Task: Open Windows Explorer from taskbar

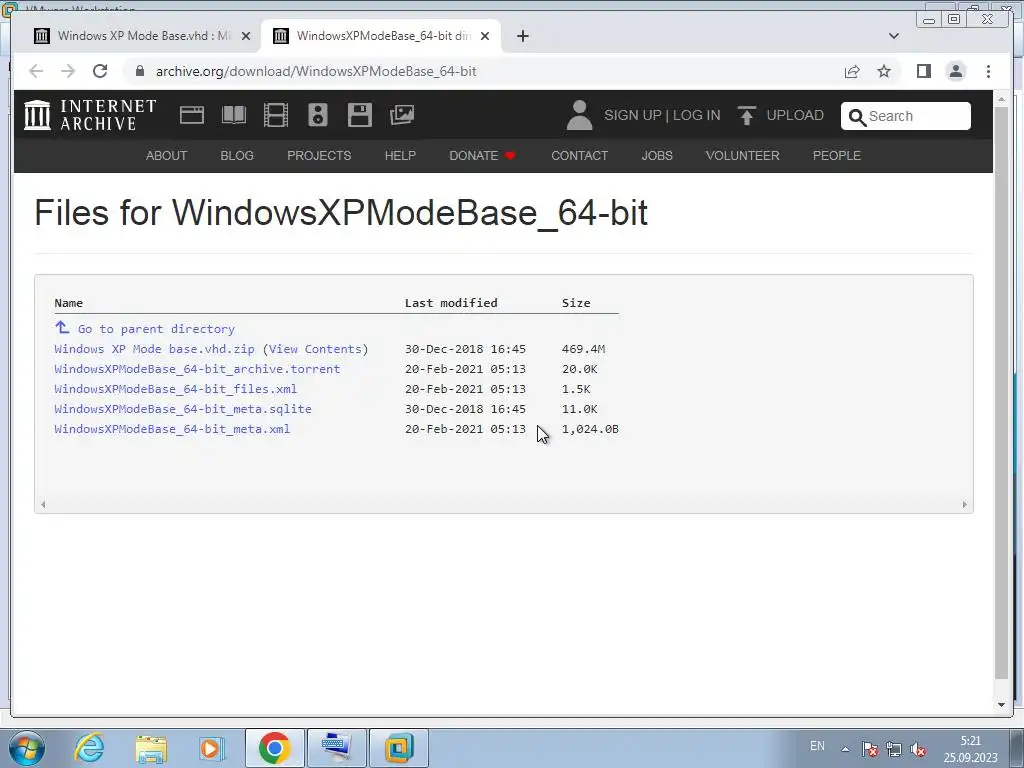Action: (x=151, y=748)
